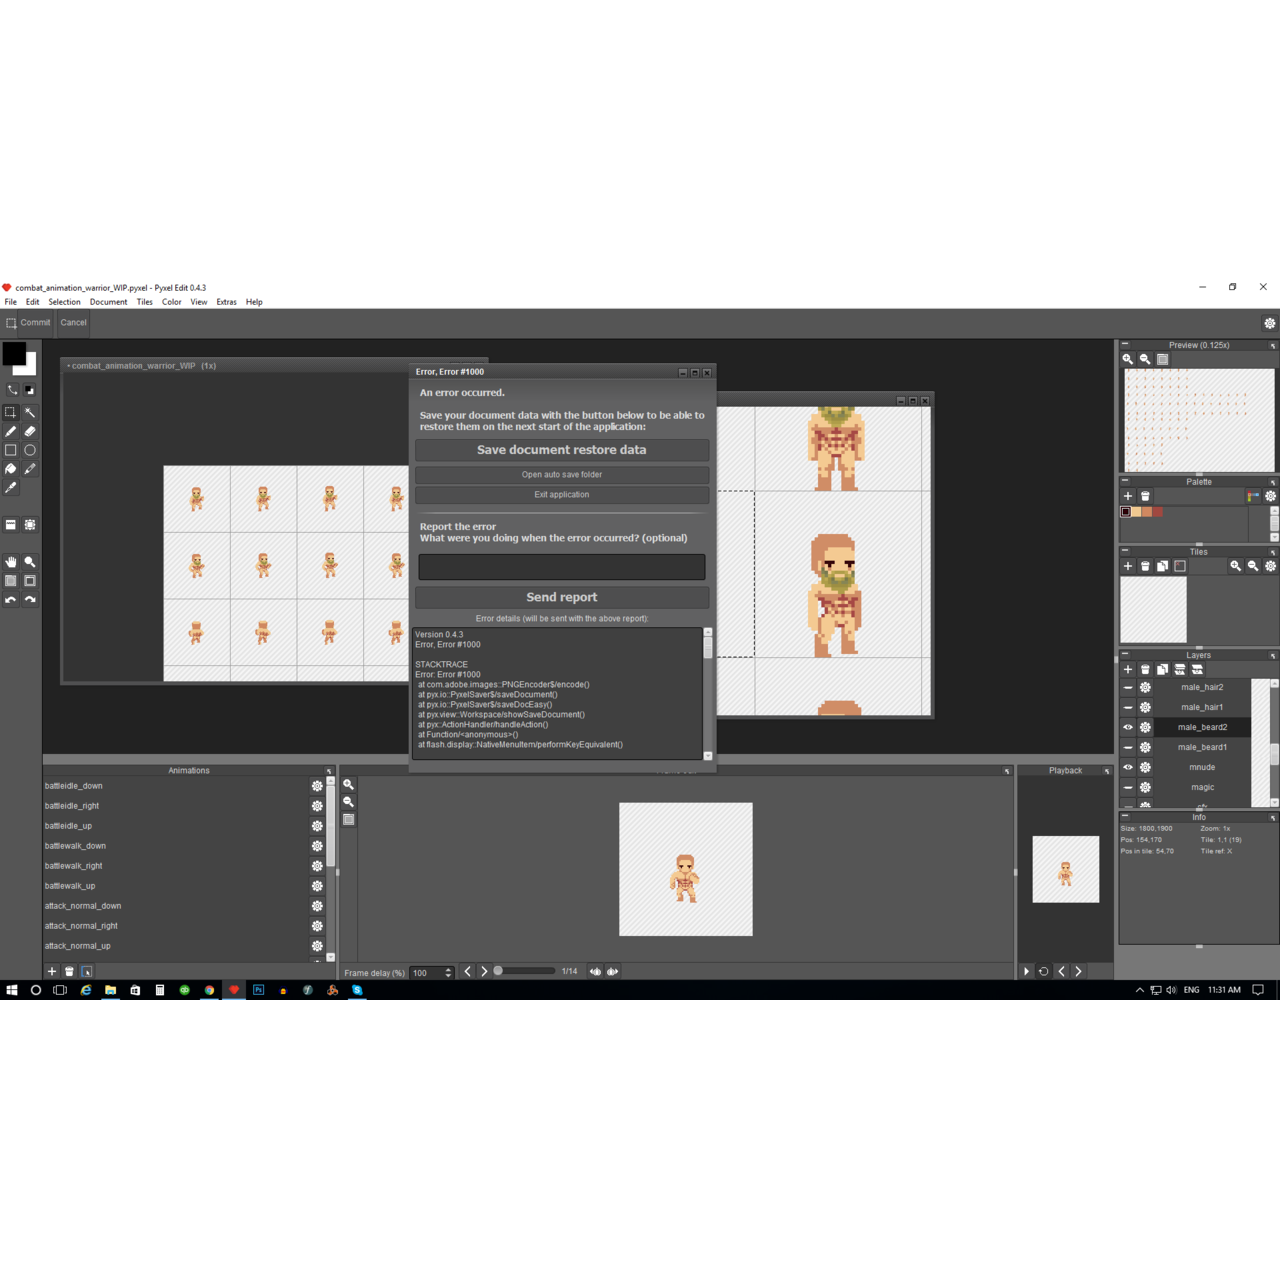The image size is (1280, 1280).
Task: Open the Tiles menu
Action: point(144,302)
